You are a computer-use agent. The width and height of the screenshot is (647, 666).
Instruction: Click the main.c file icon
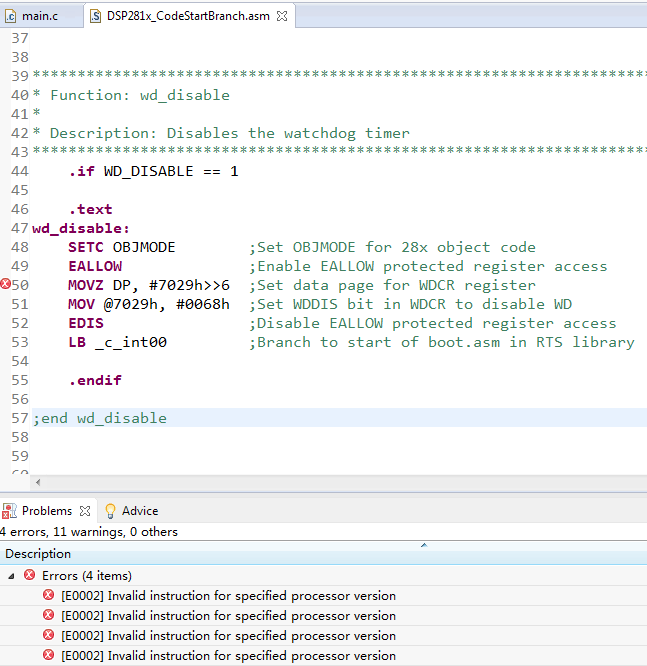[11, 16]
